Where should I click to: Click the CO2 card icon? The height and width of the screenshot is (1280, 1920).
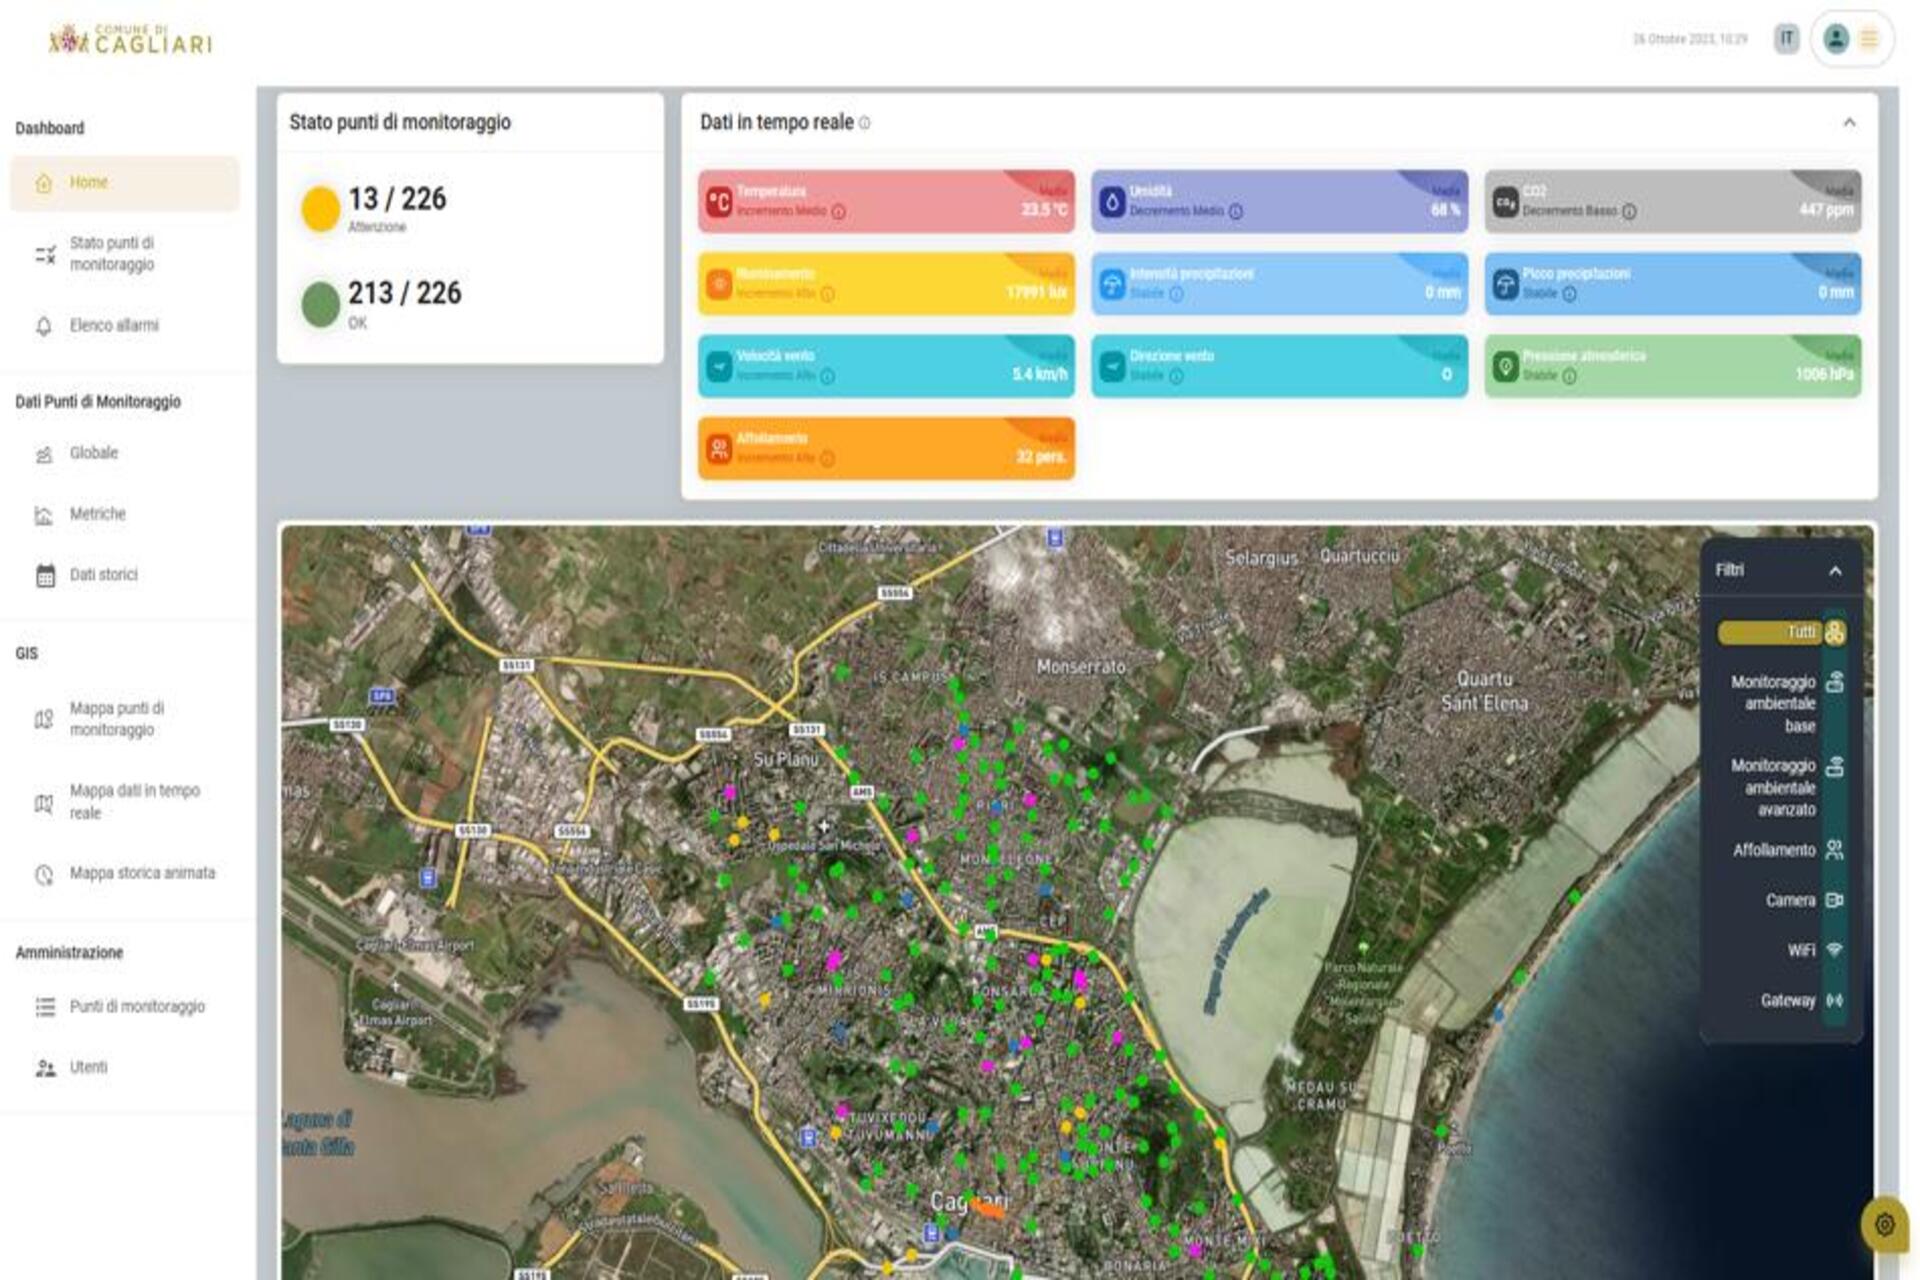(1505, 202)
